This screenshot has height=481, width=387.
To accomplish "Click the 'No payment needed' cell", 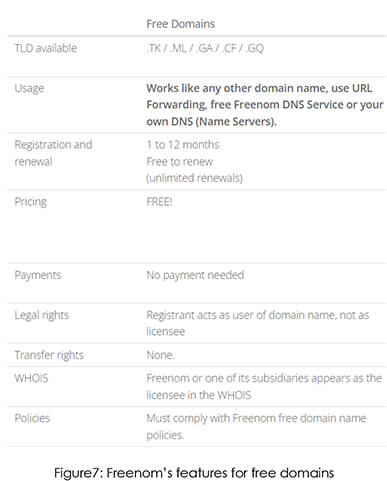I will point(195,275).
